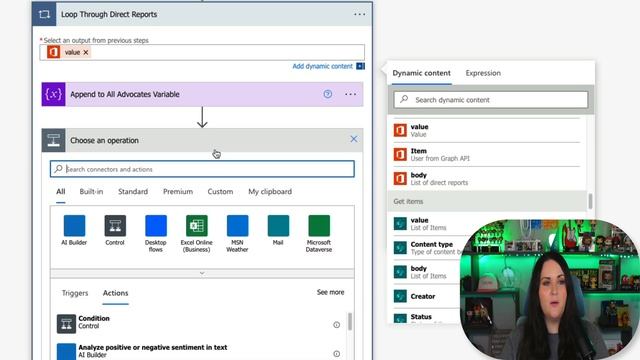This screenshot has height=360, width=640.
Task: Switch to the Premium tab
Action: pos(178,192)
